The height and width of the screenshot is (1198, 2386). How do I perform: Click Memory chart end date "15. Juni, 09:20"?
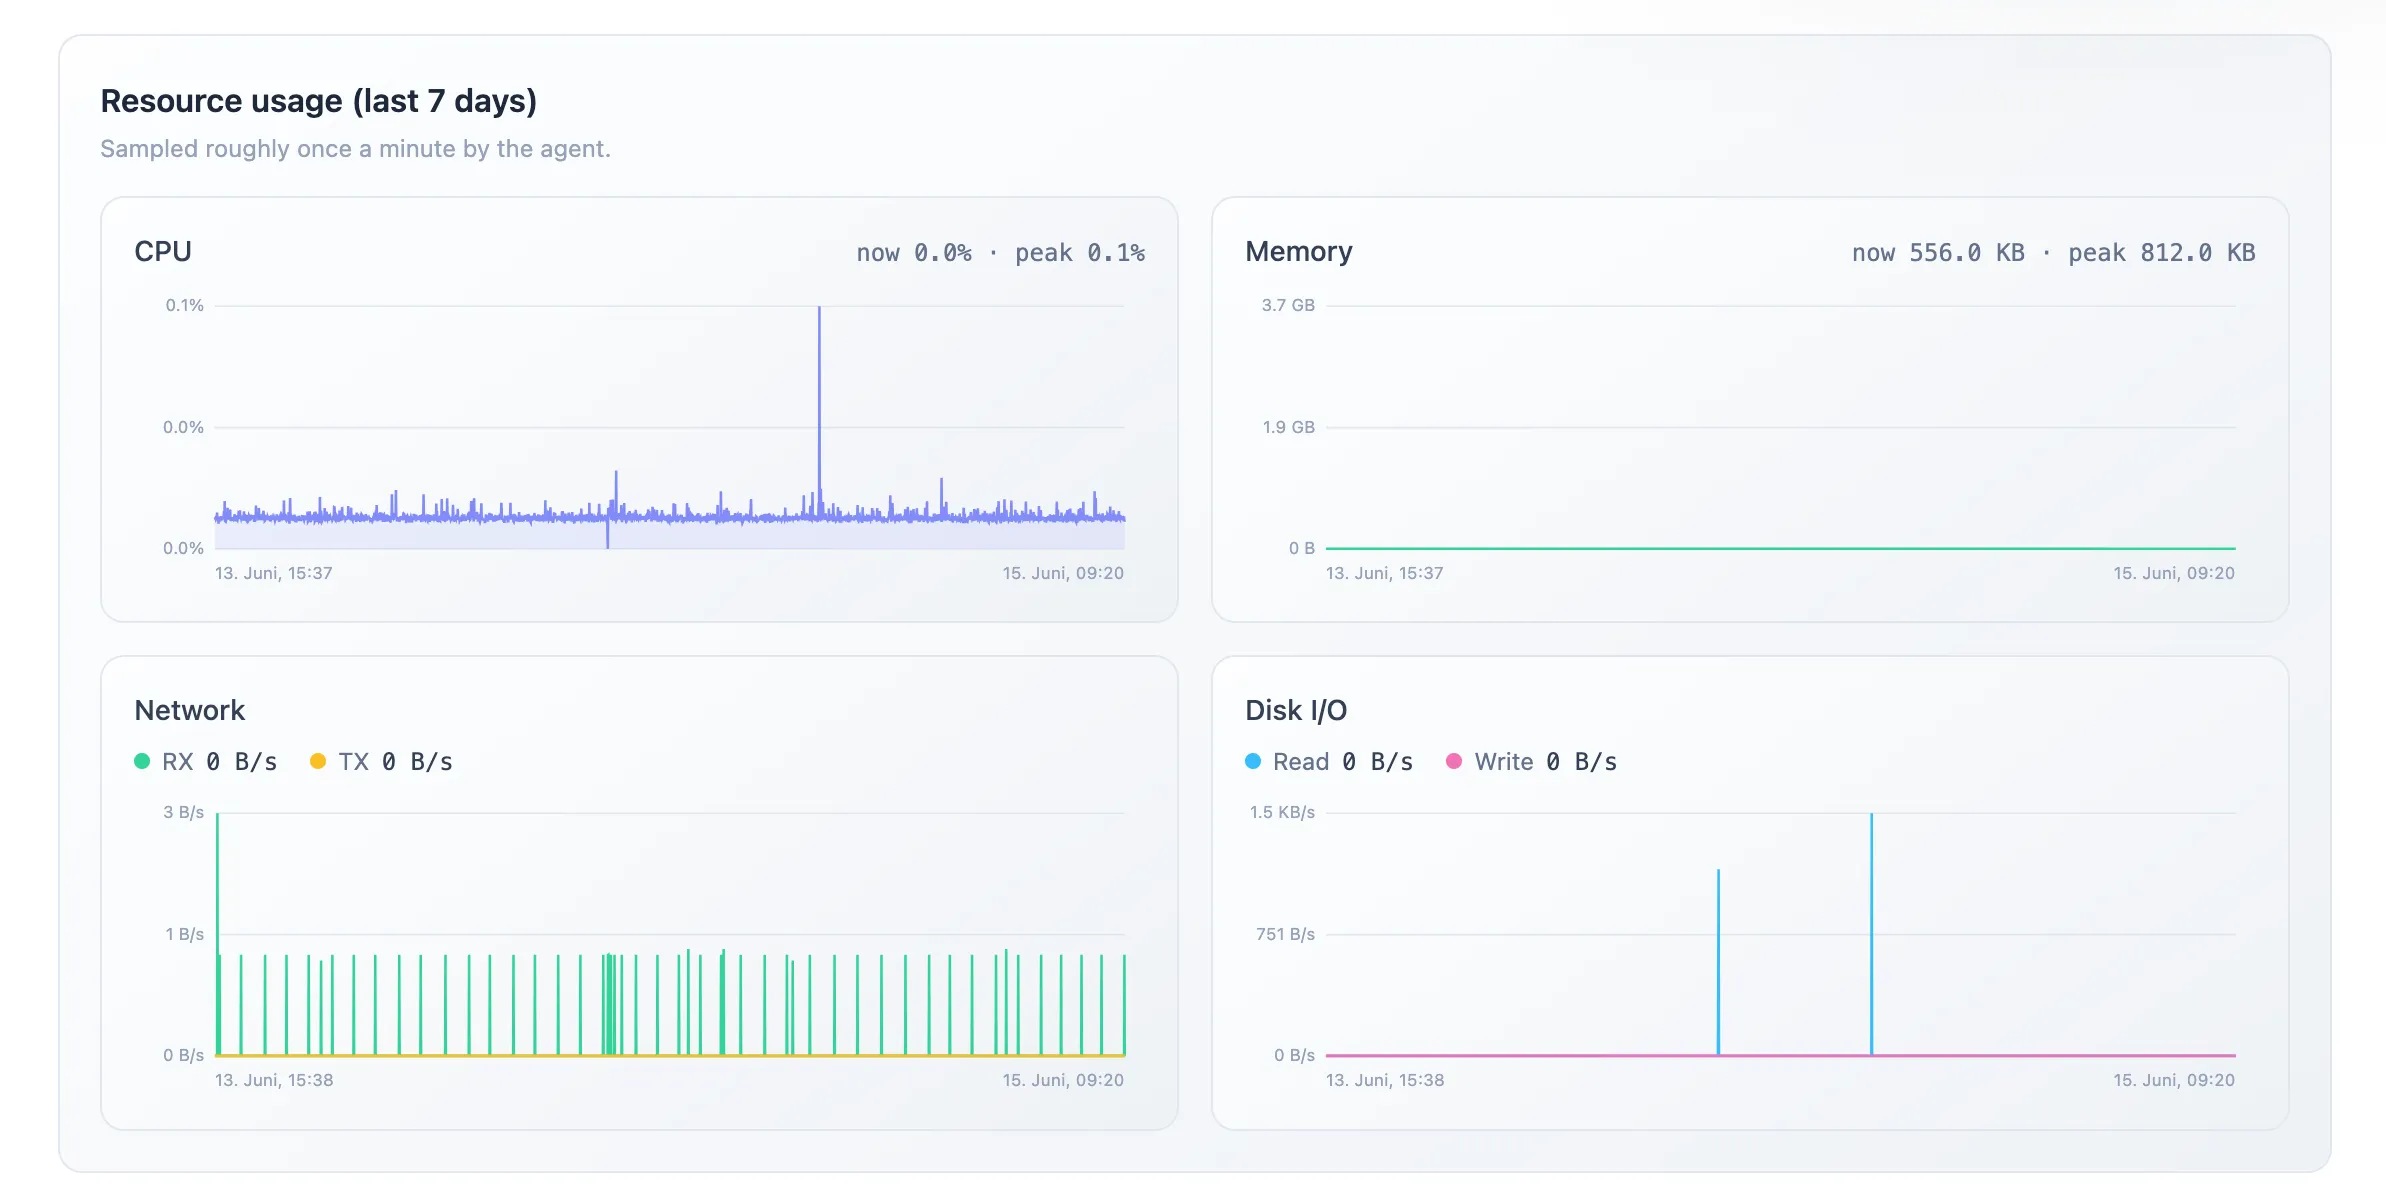coord(2174,573)
